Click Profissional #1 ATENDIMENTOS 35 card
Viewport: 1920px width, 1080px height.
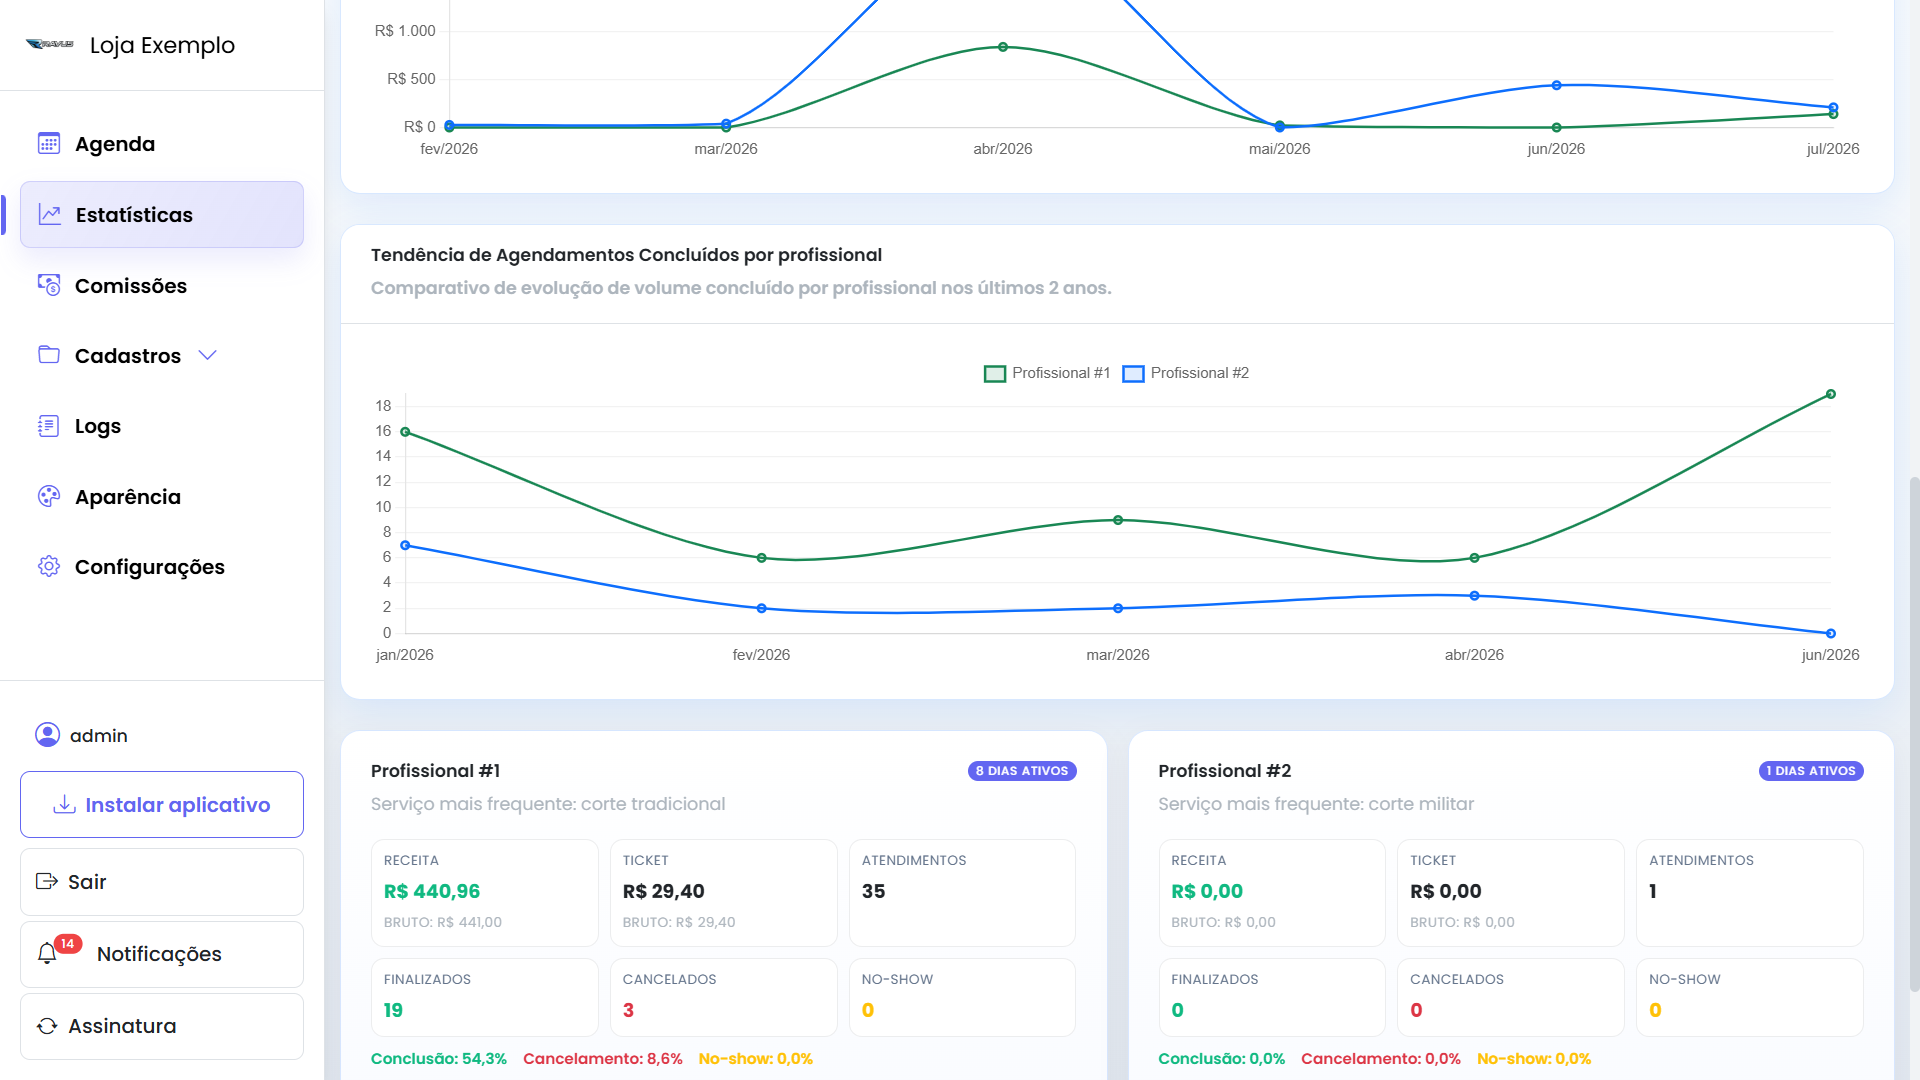pos(962,892)
